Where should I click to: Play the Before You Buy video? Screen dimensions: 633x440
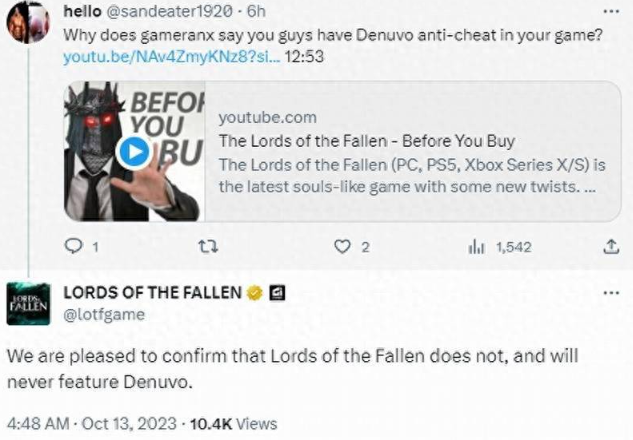pos(134,152)
